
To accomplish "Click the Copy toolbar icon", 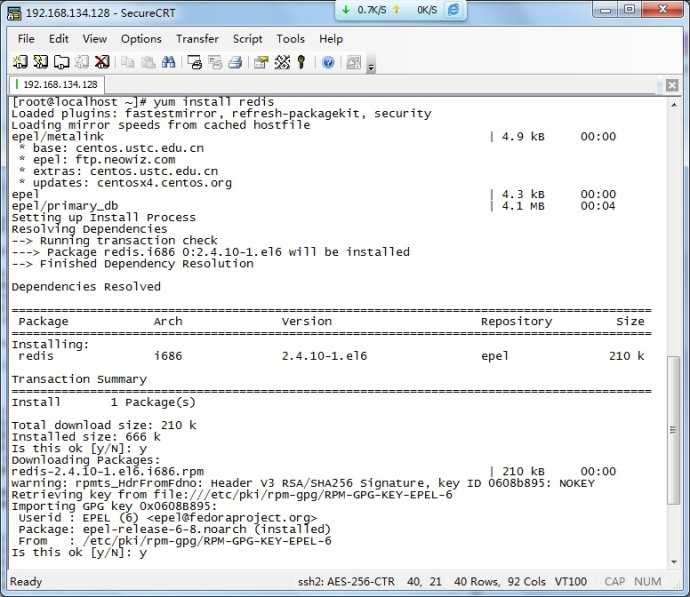I will click(x=128, y=62).
